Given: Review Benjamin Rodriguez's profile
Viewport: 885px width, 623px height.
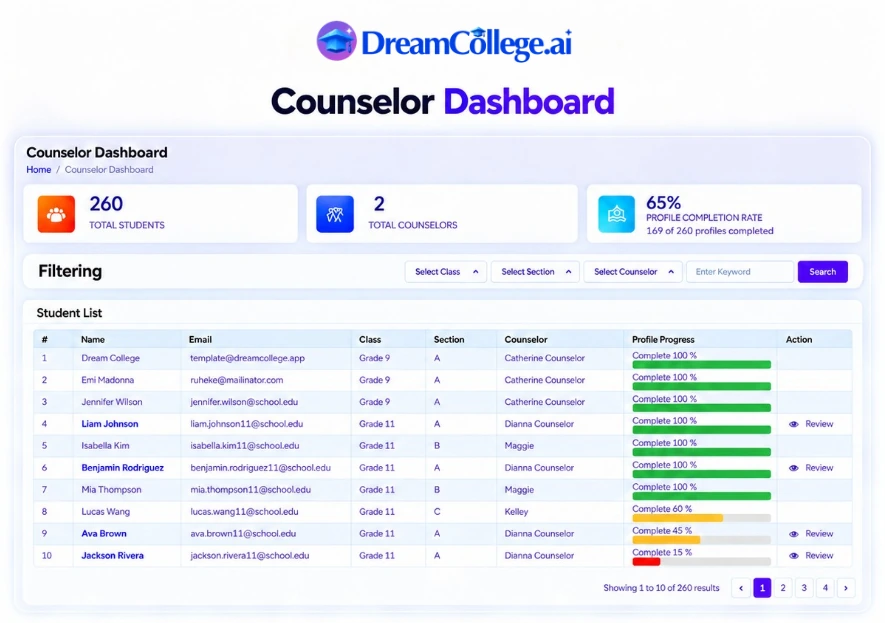Looking at the screenshot, I should tap(819, 468).
